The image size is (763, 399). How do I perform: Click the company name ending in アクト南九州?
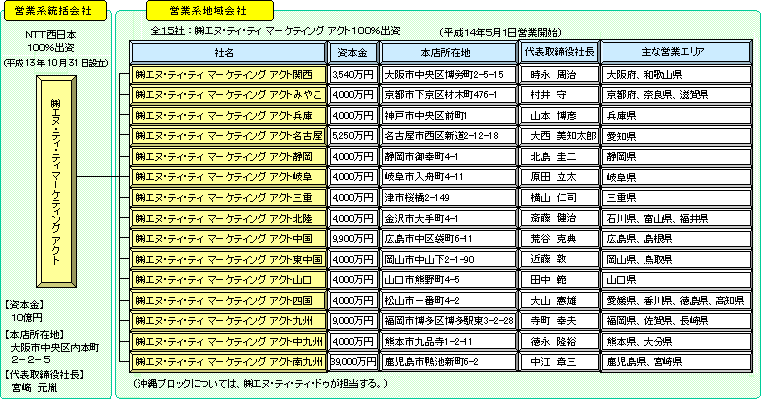point(228,362)
